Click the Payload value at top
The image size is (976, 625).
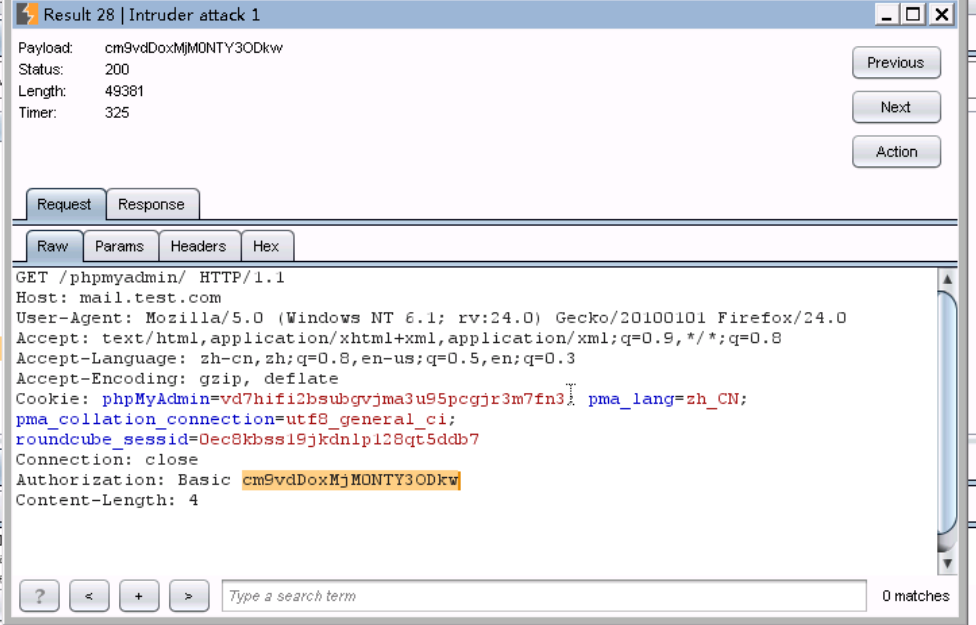[x=194, y=48]
